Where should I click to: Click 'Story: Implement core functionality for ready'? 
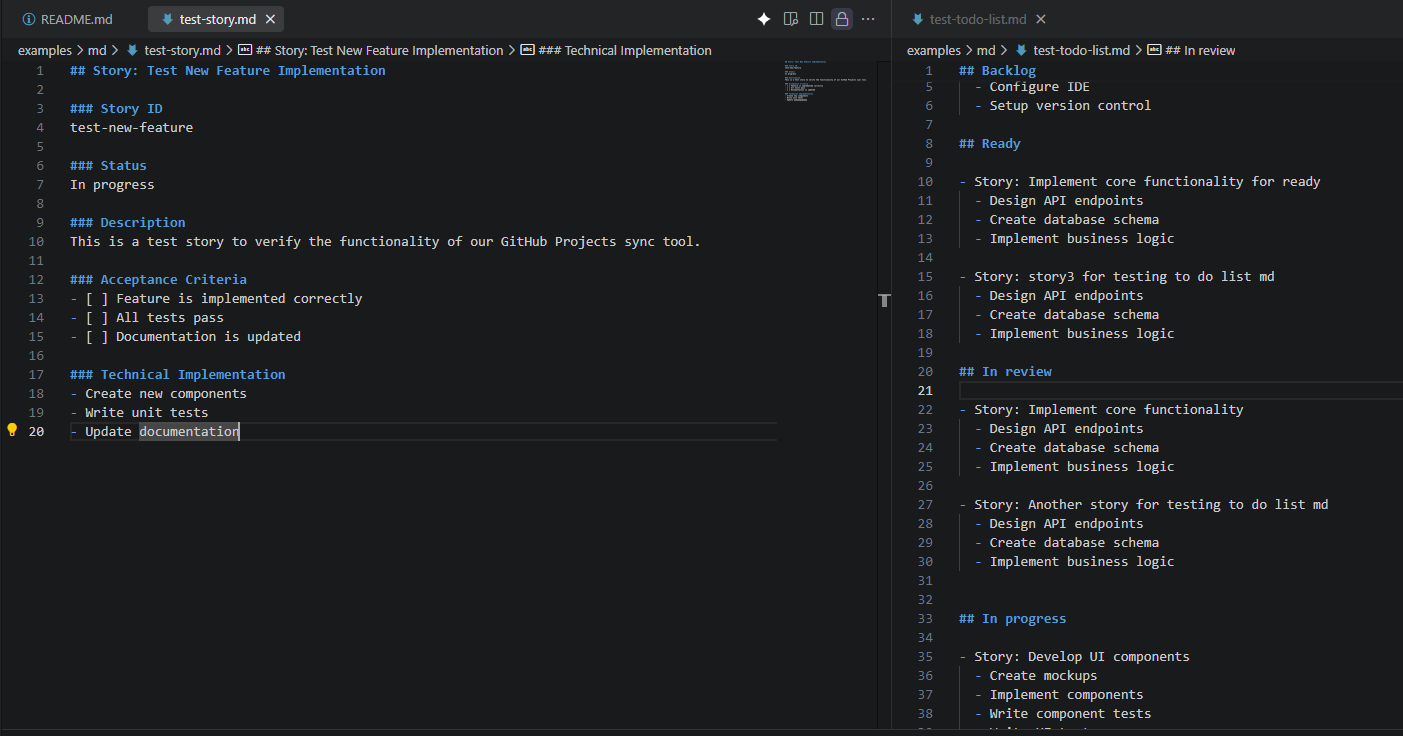pos(1147,181)
